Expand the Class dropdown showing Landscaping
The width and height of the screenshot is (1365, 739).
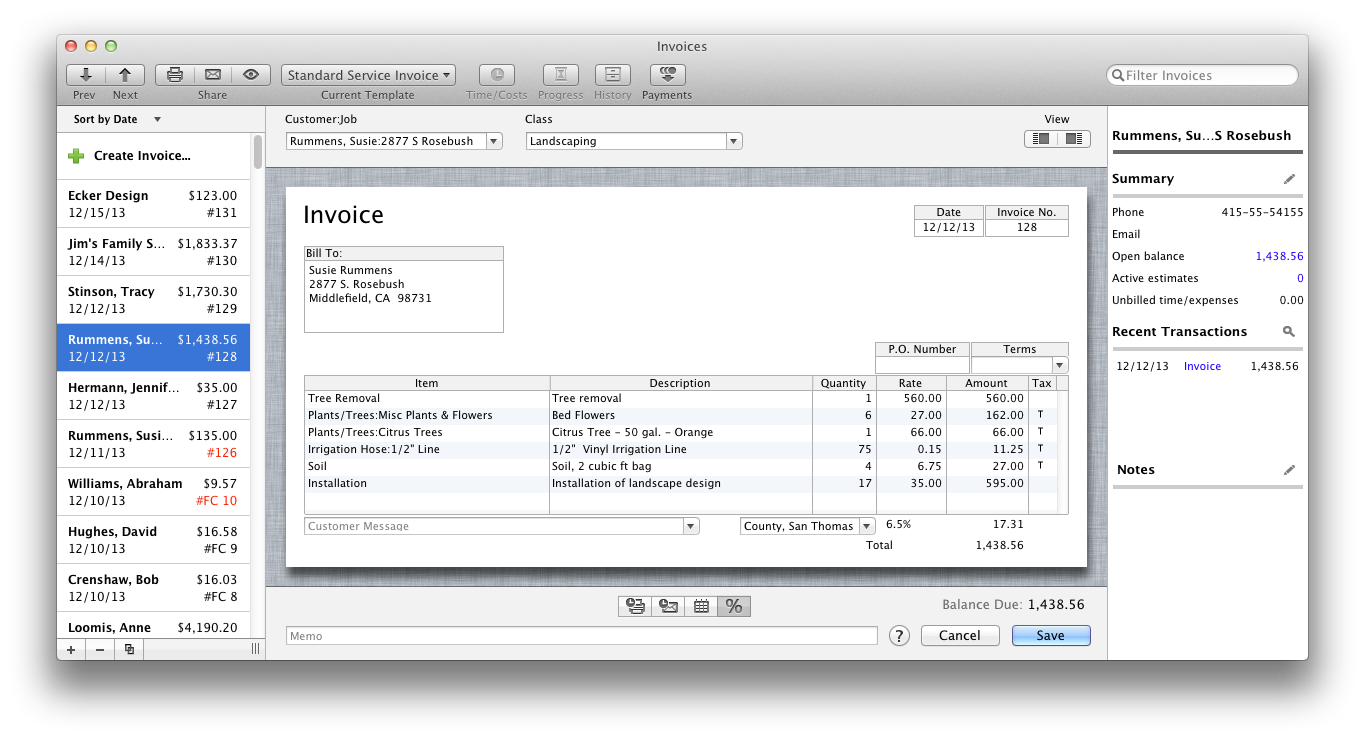(x=734, y=141)
